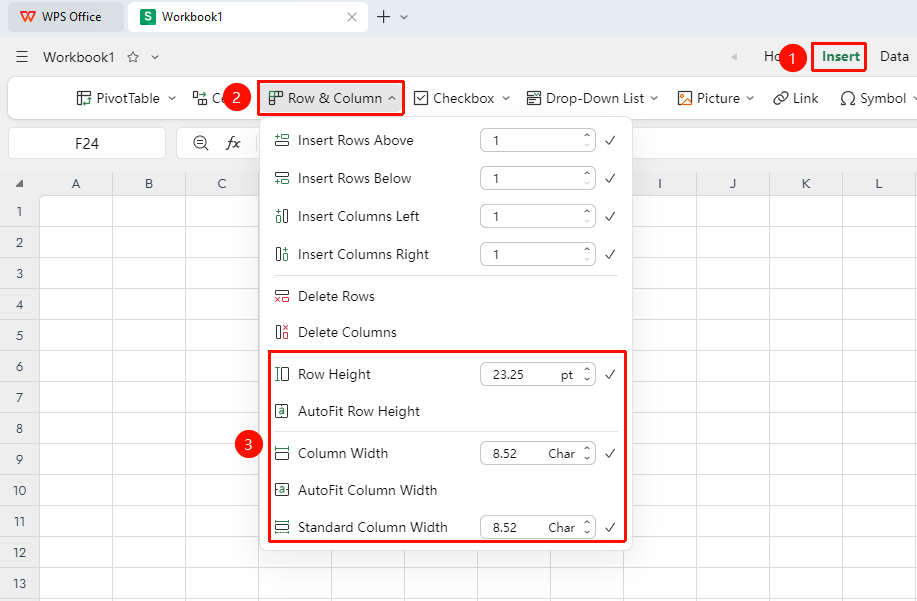Image resolution: width=917 pixels, height=601 pixels.
Task: Switch to the Data ribbon tab
Action: (x=894, y=57)
